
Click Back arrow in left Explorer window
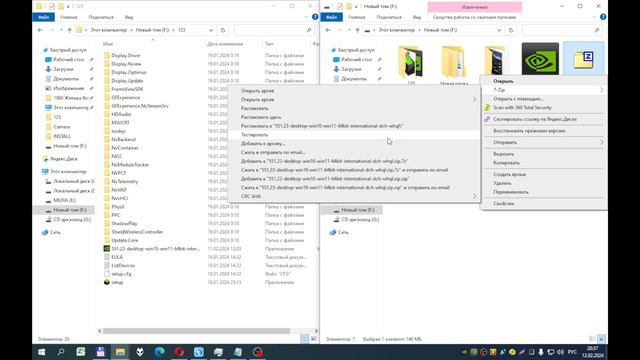[x=40, y=30]
